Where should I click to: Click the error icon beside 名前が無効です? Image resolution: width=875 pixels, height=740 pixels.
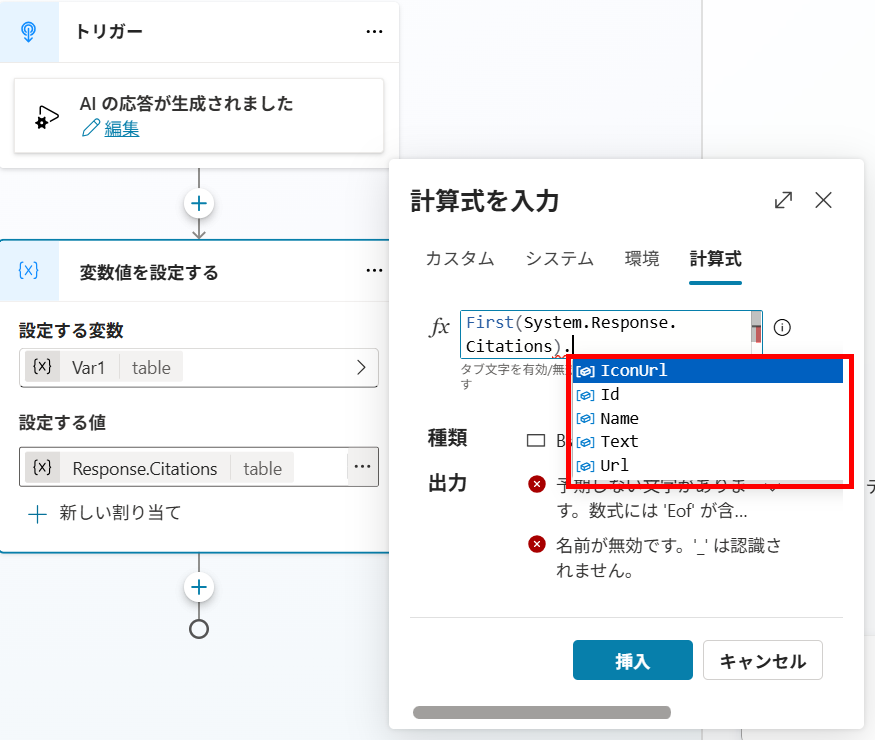point(537,544)
